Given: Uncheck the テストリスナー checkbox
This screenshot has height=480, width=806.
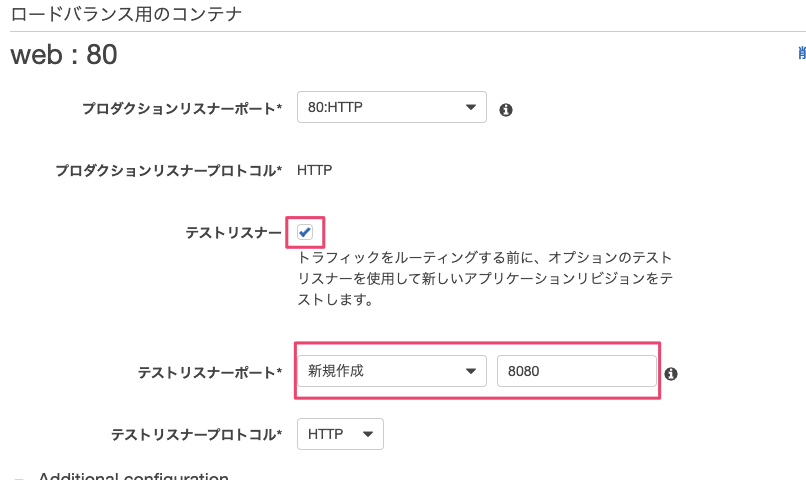Looking at the screenshot, I should point(305,232).
